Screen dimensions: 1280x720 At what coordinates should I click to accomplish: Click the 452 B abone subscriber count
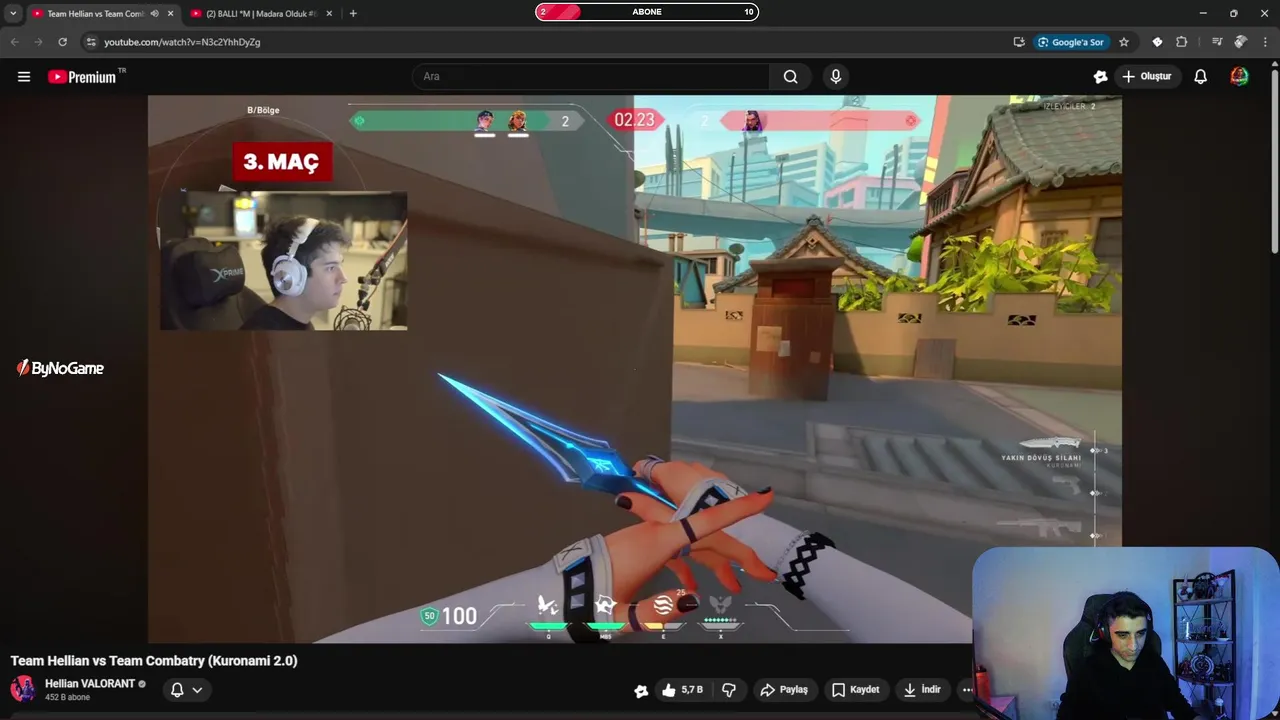click(x=67, y=698)
